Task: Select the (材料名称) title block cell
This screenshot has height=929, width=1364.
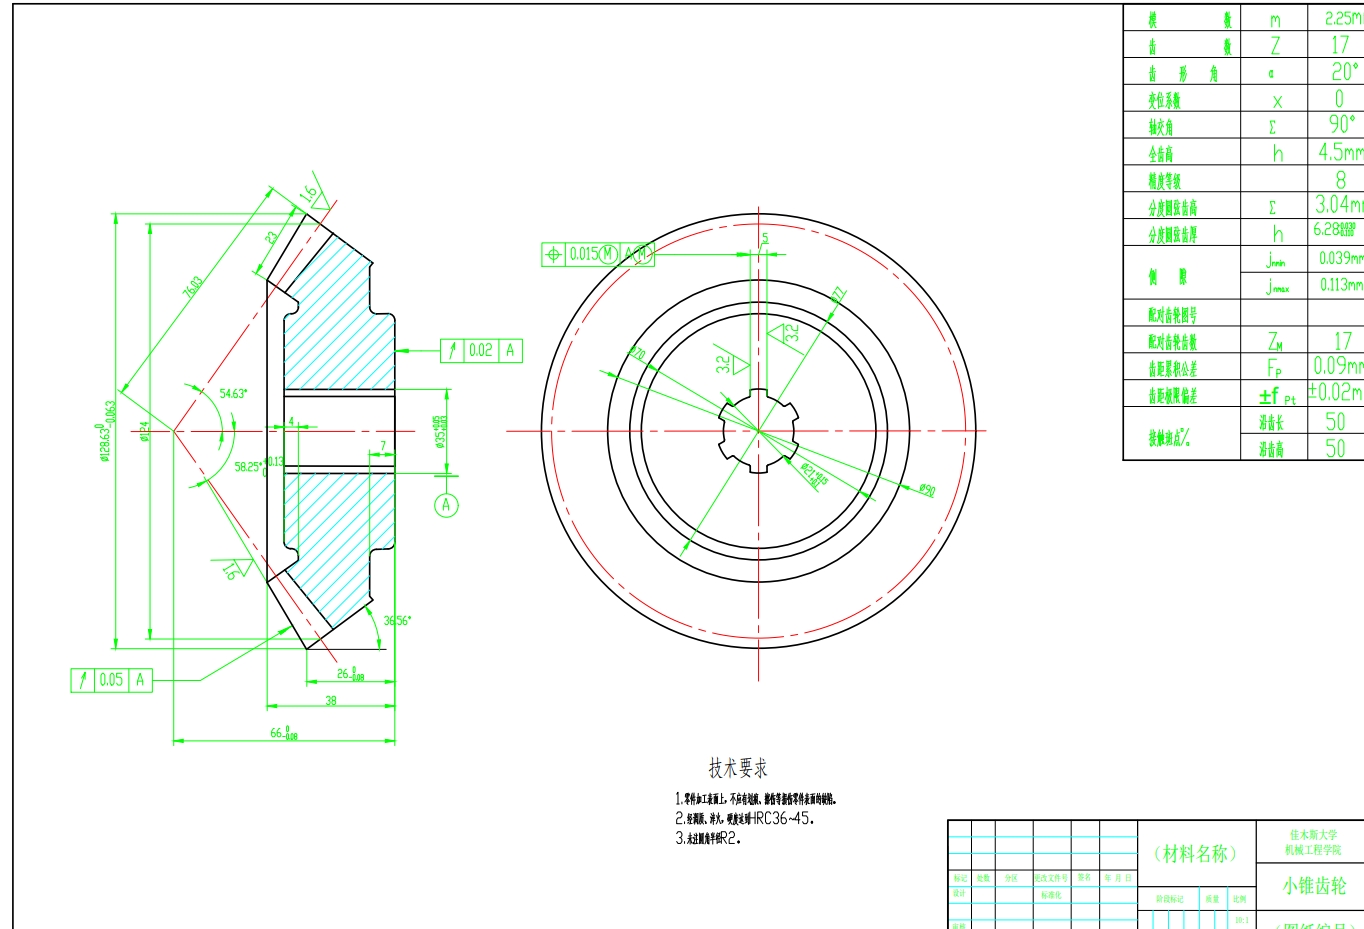Action: pyautogui.click(x=1196, y=853)
